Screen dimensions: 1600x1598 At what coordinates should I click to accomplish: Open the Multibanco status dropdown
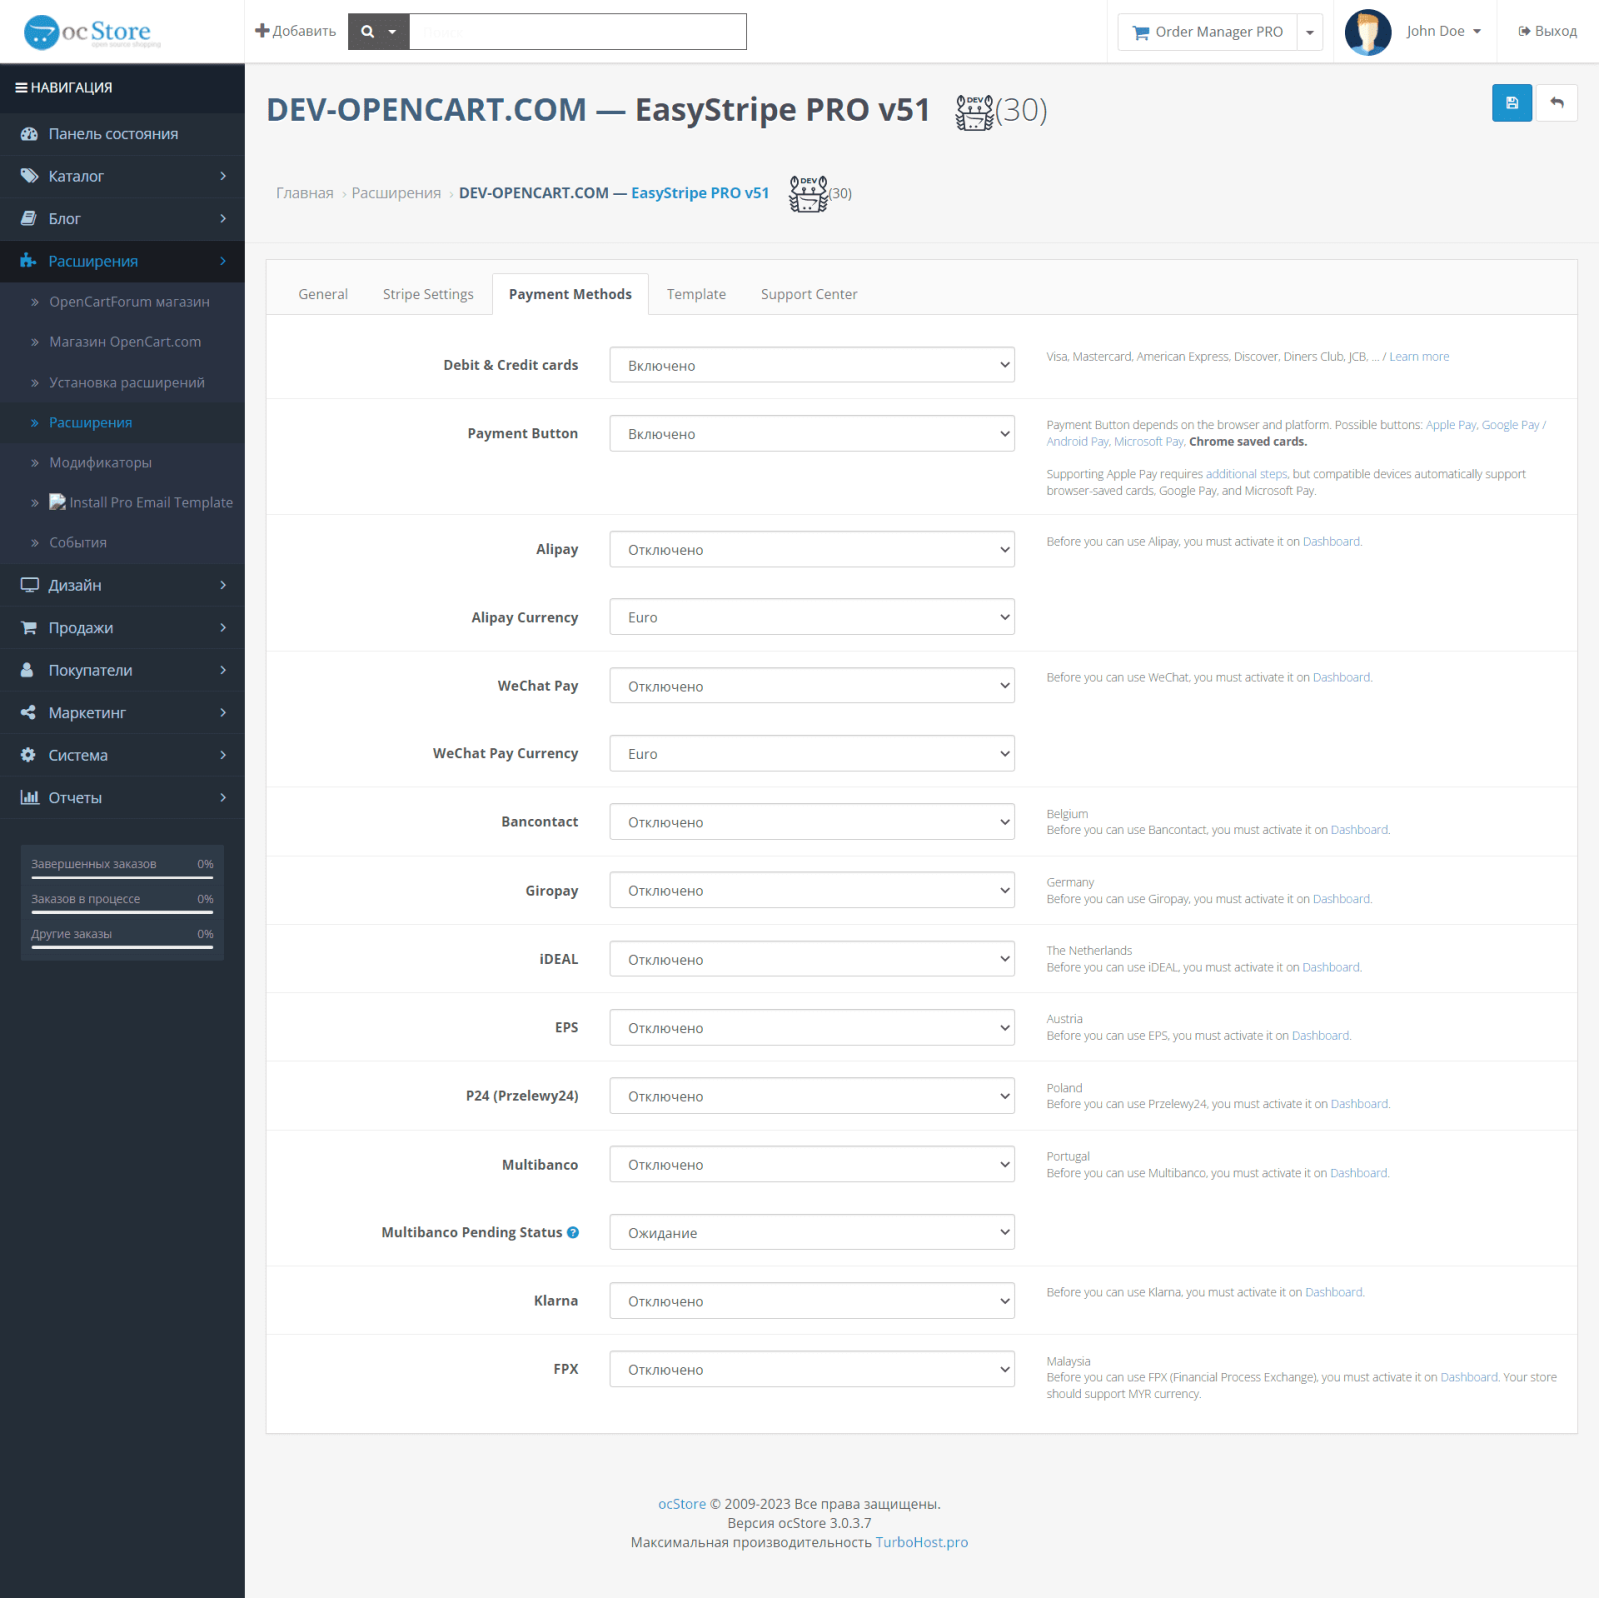(812, 1164)
